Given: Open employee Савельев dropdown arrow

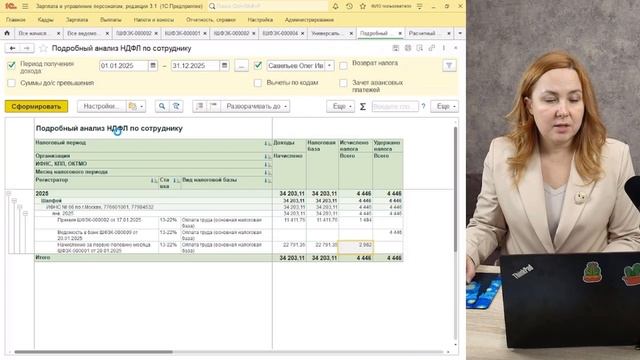Looking at the screenshot, I should pyautogui.click(x=330, y=66).
